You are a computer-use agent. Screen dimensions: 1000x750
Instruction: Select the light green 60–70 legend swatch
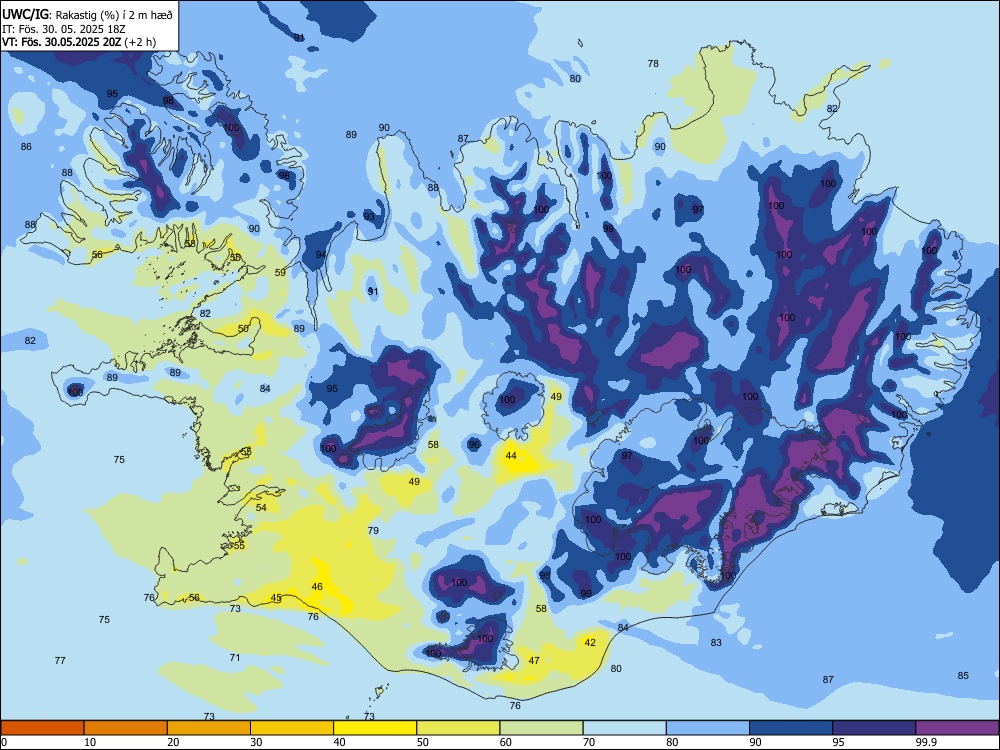(x=541, y=728)
